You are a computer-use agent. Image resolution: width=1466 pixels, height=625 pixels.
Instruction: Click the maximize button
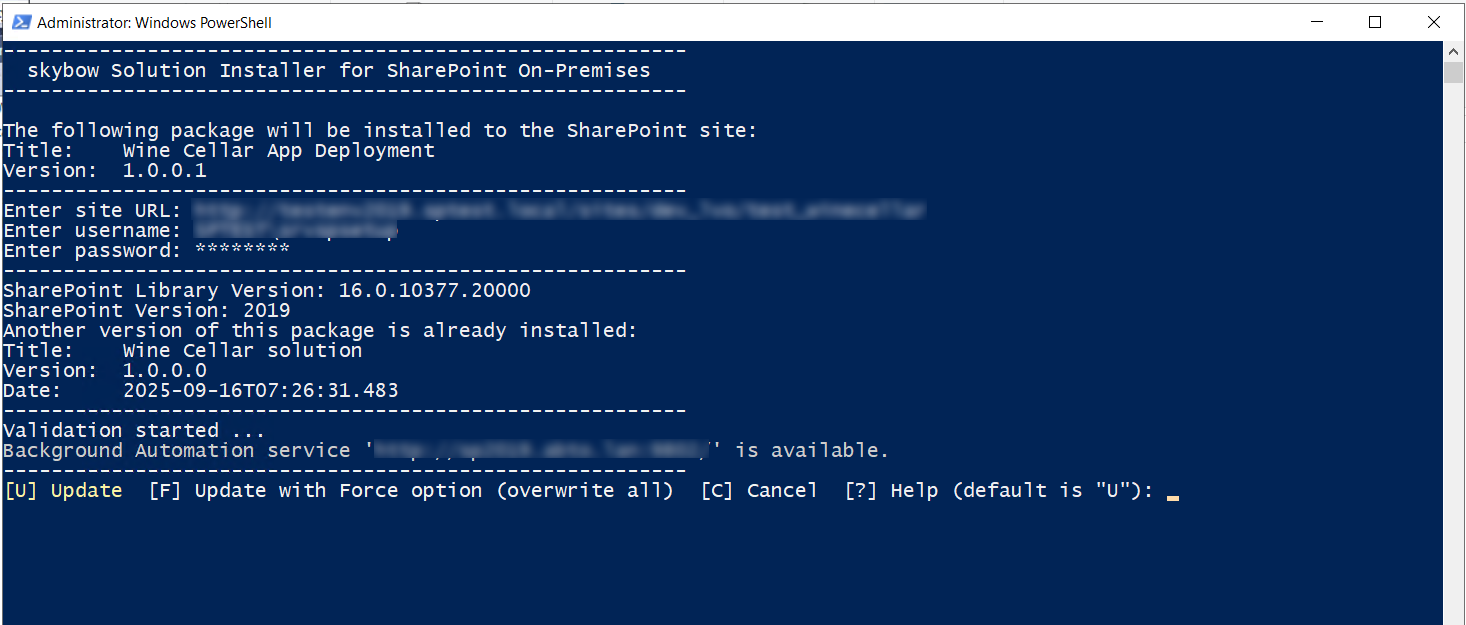[x=1375, y=21]
